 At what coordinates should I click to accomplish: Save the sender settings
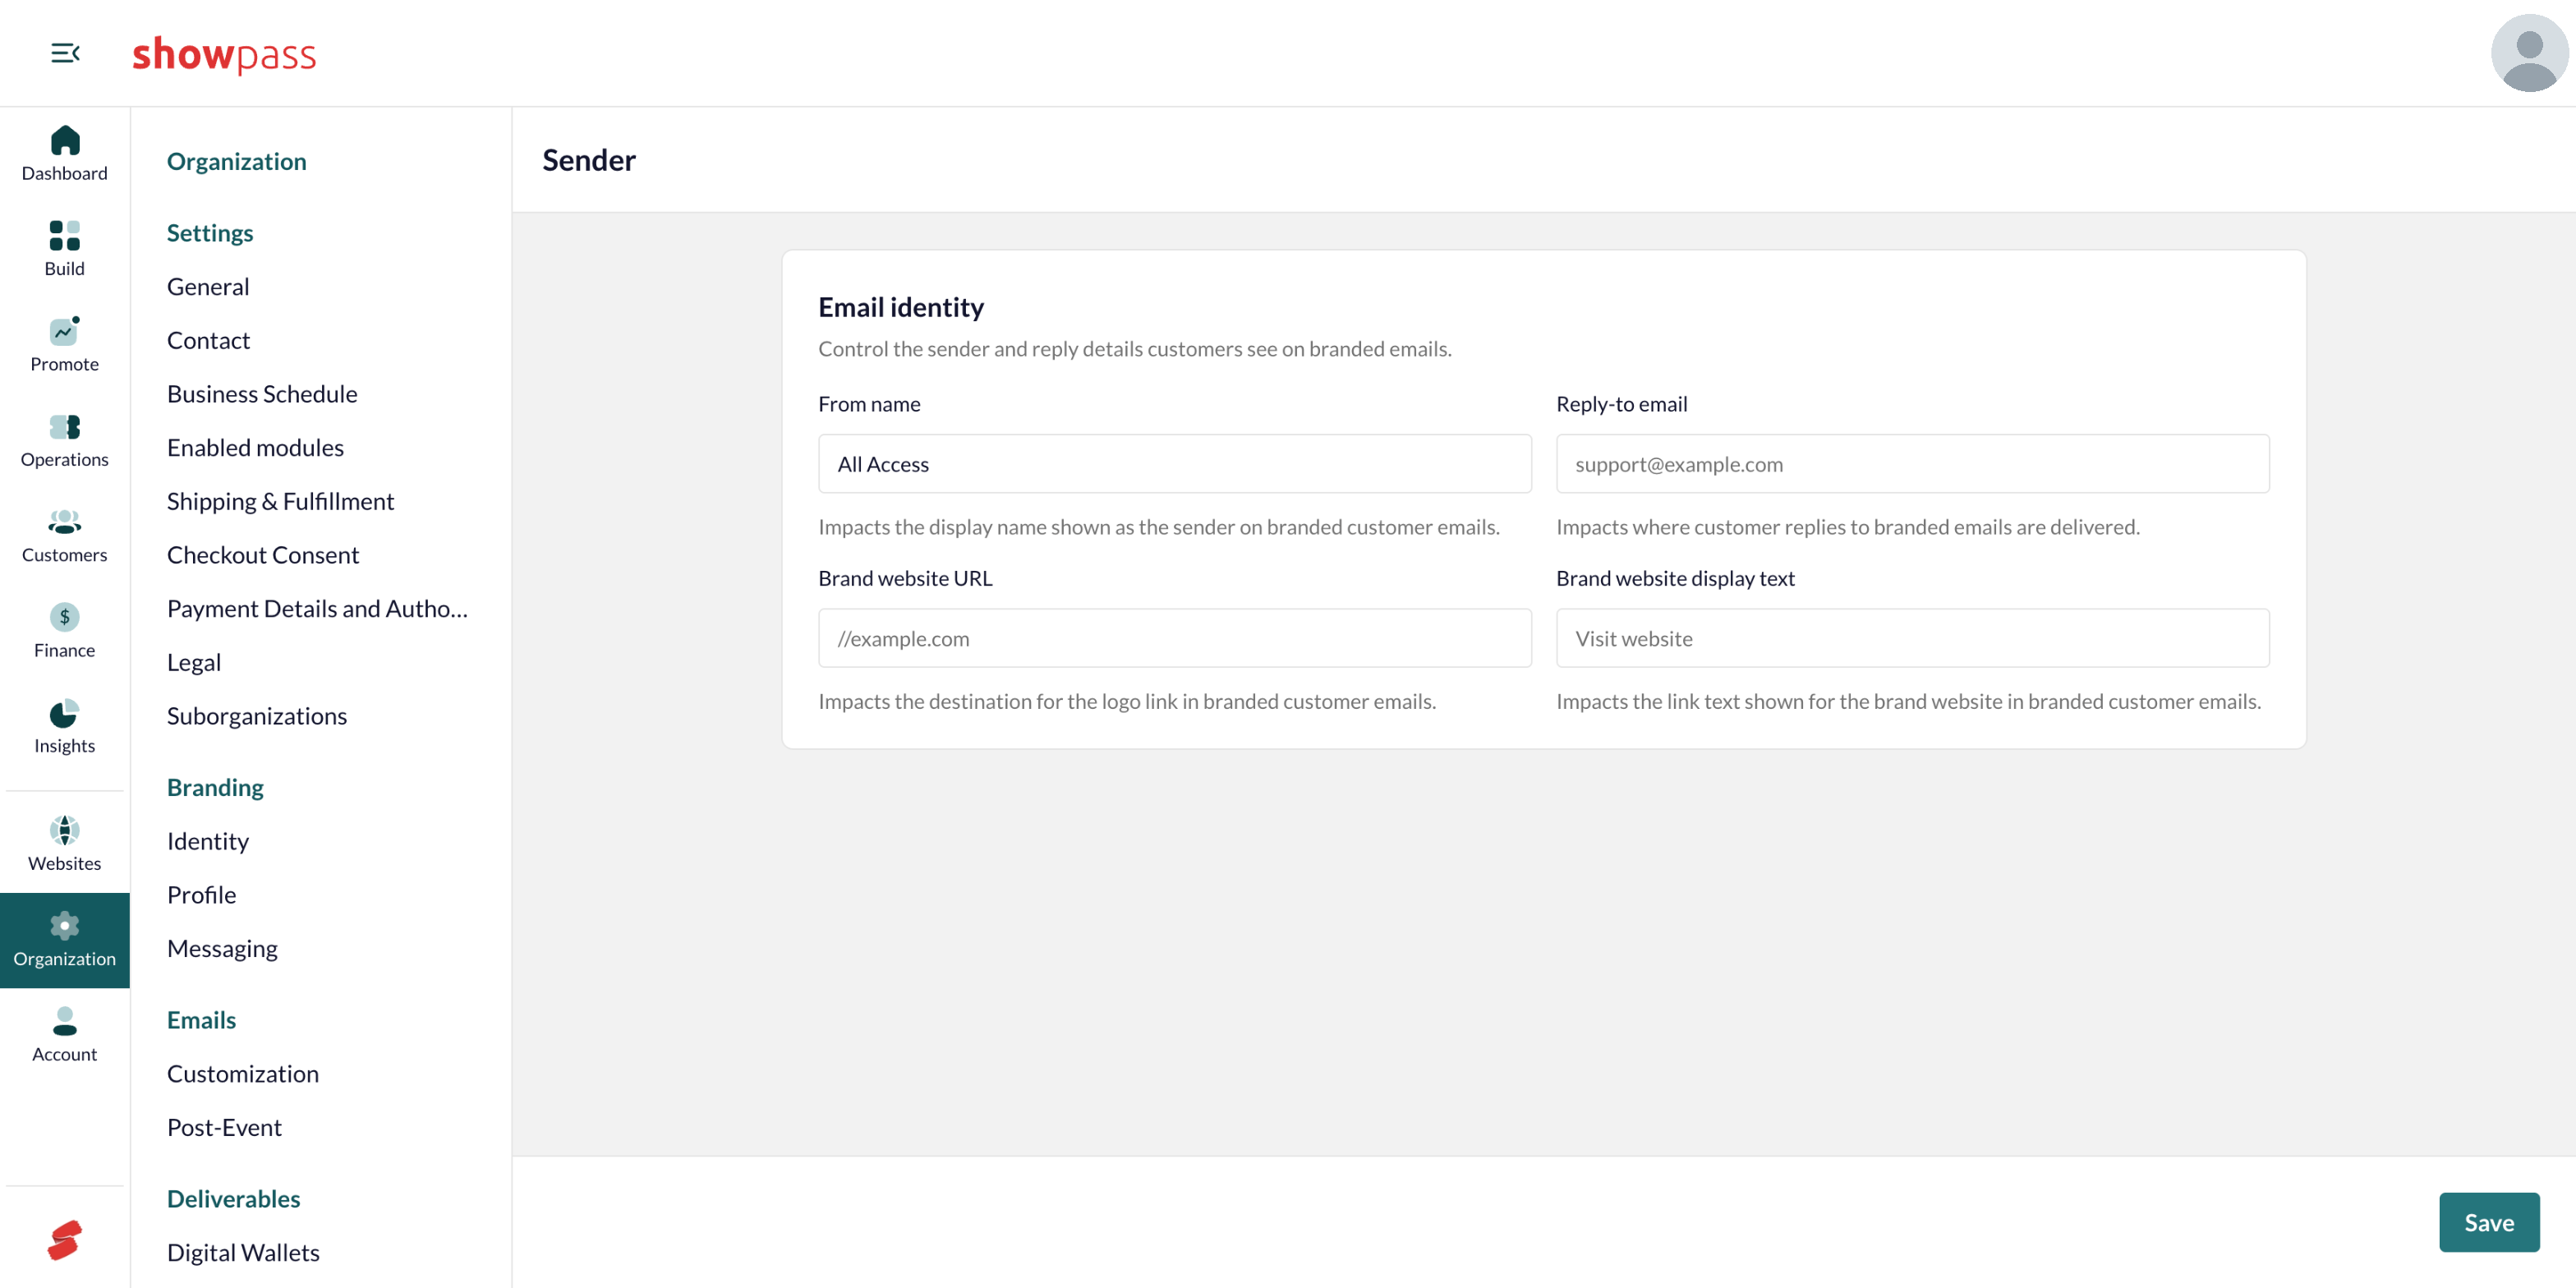click(2488, 1222)
